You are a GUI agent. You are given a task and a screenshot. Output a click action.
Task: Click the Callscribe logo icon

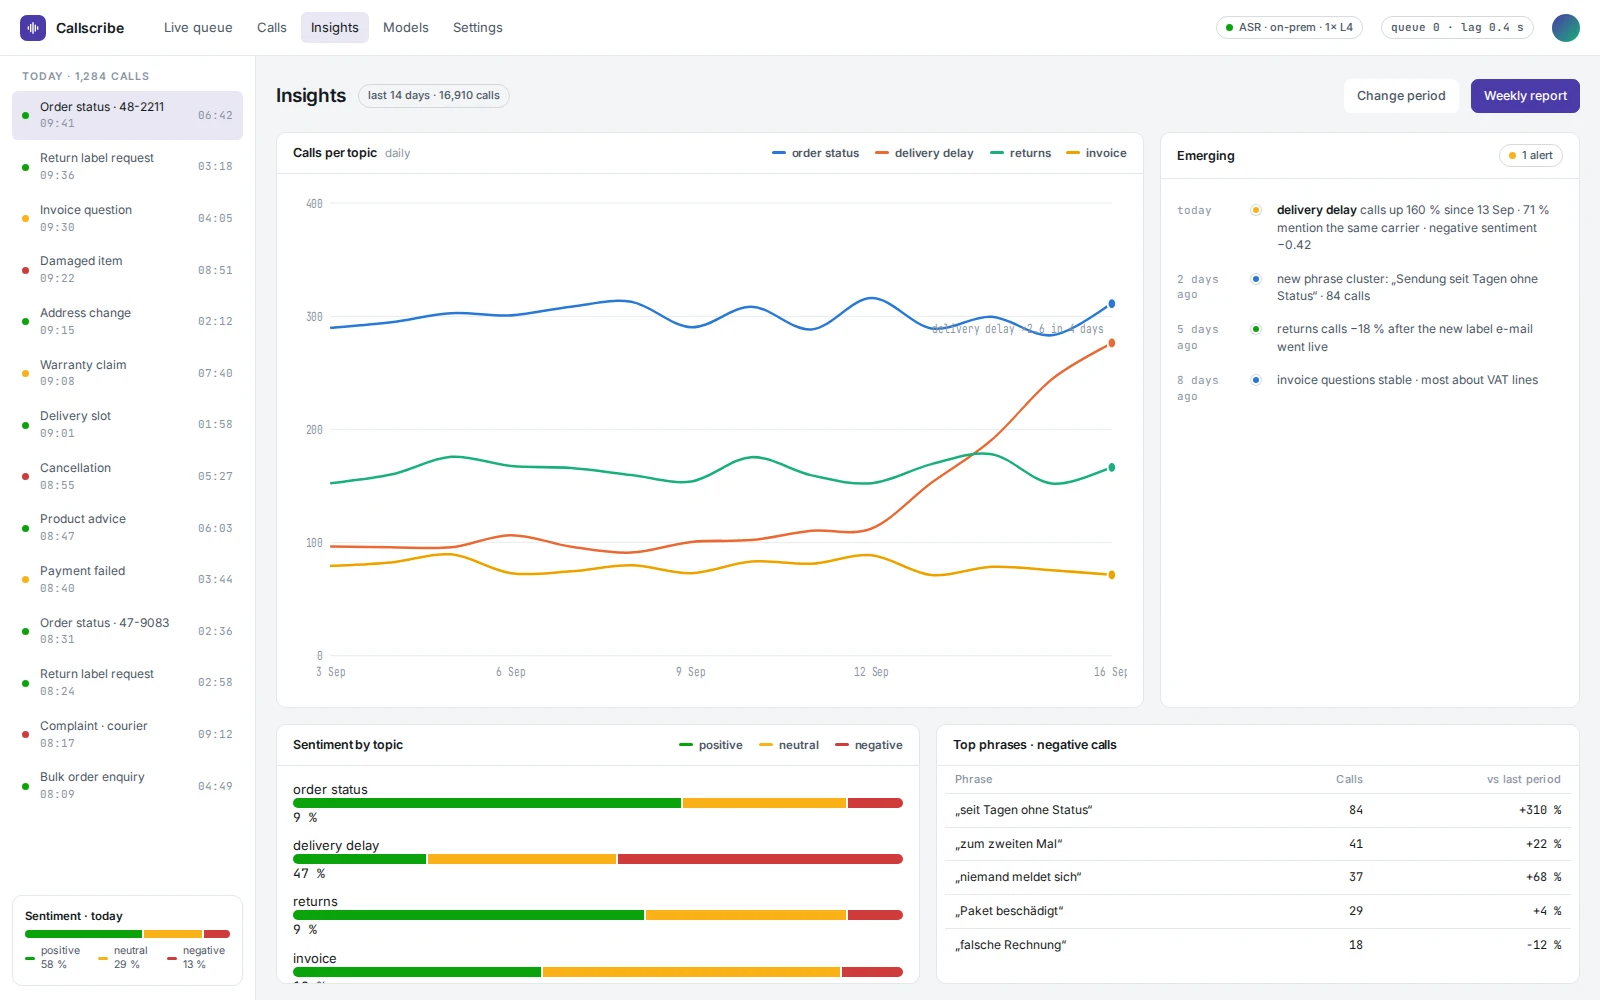click(33, 28)
